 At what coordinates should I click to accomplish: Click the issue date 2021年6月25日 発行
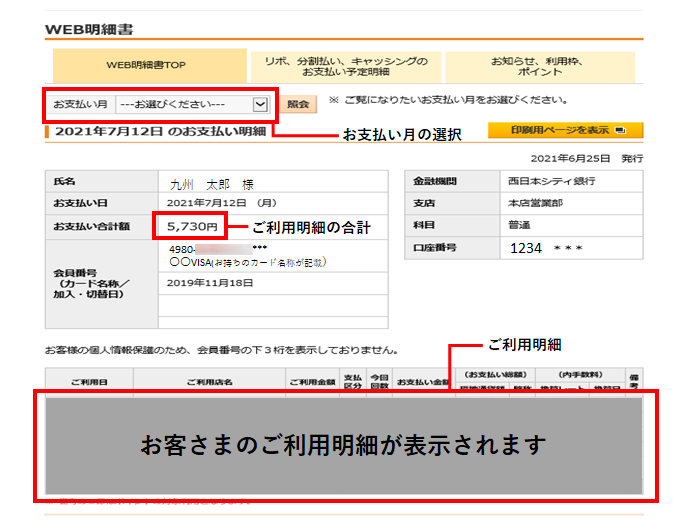587,159
